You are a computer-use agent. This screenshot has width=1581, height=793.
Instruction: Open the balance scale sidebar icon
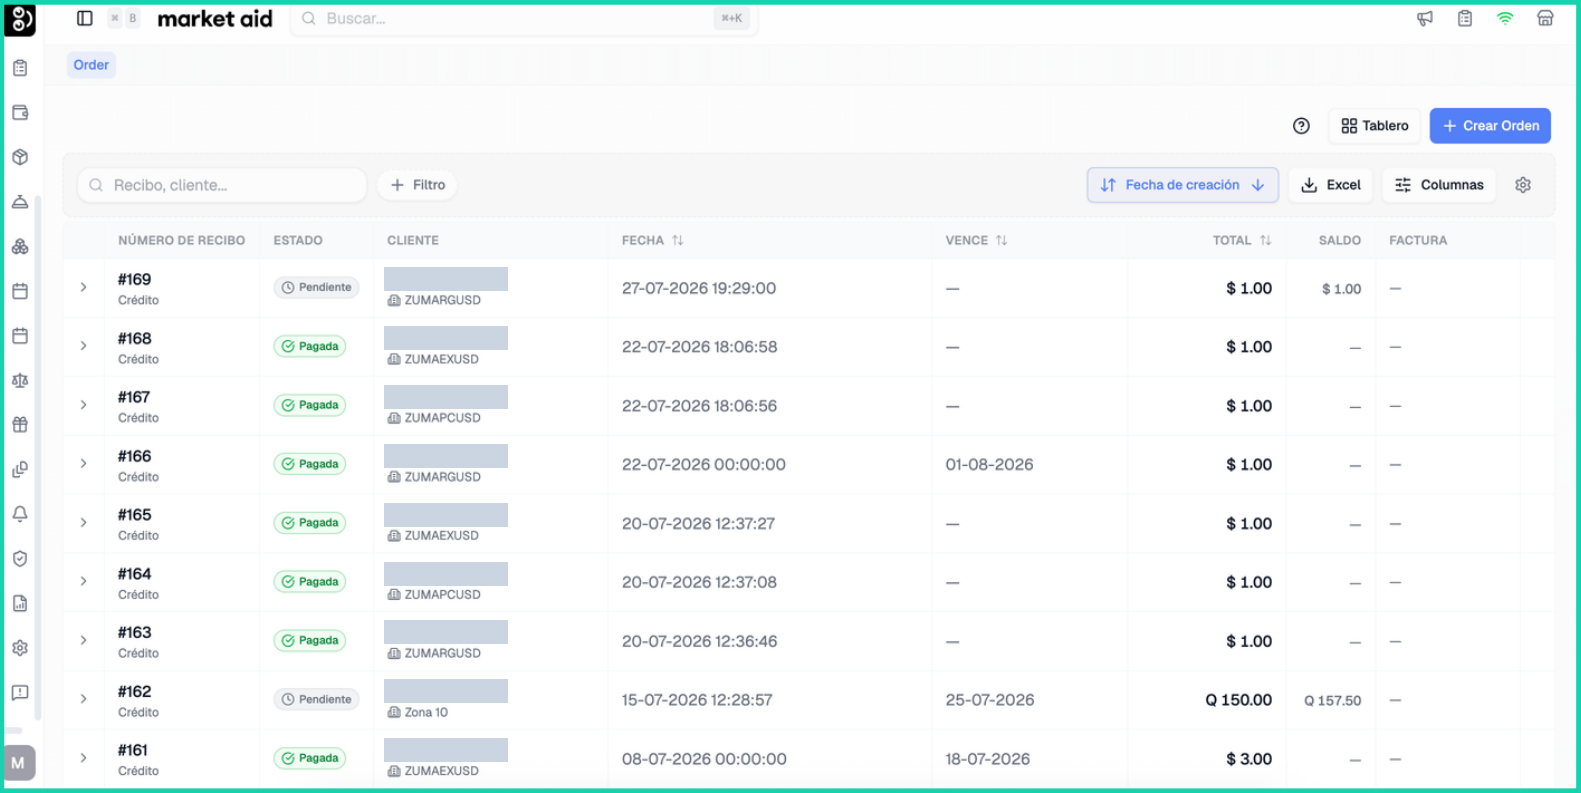pos(20,380)
